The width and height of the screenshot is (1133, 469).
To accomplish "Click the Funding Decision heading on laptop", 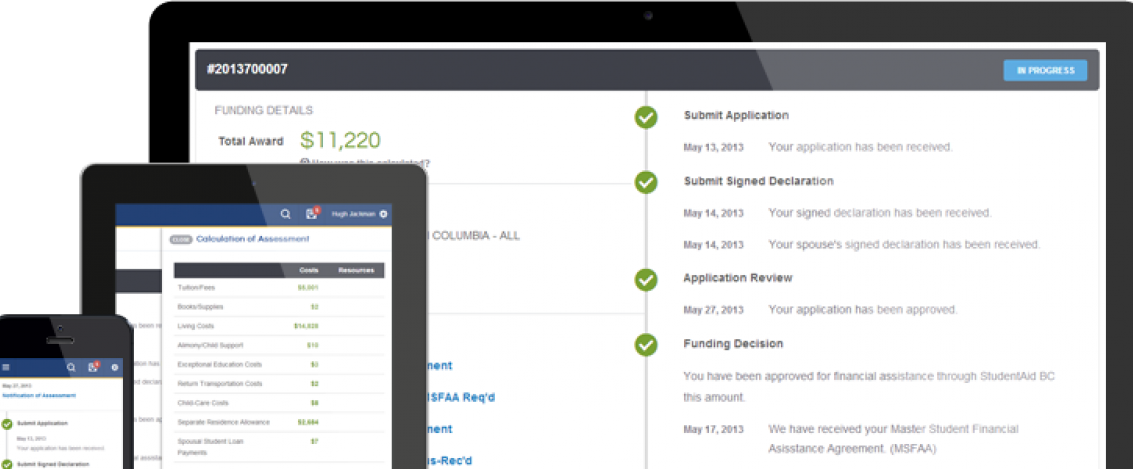I will pyautogui.click(x=733, y=343).
